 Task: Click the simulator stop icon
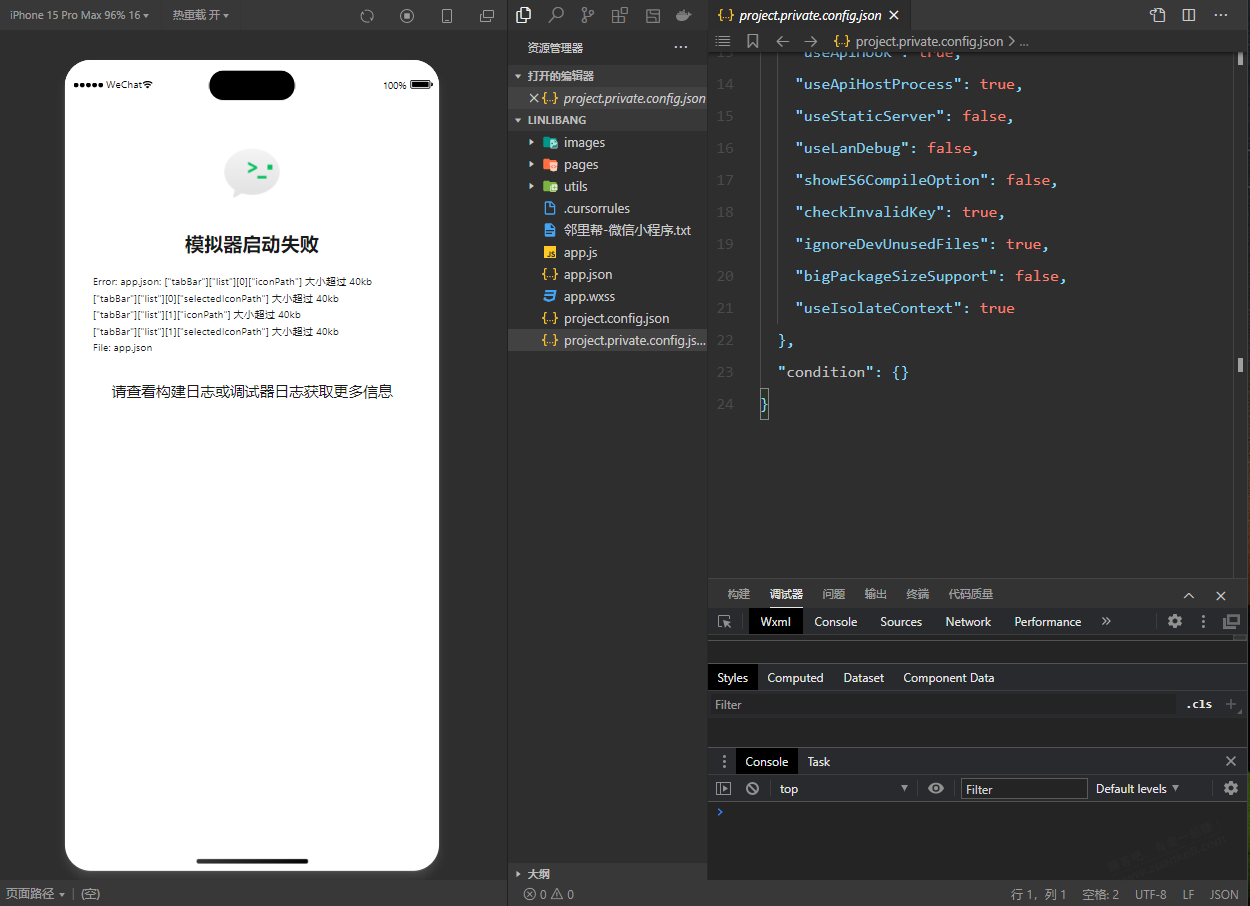tap(407, 16)
